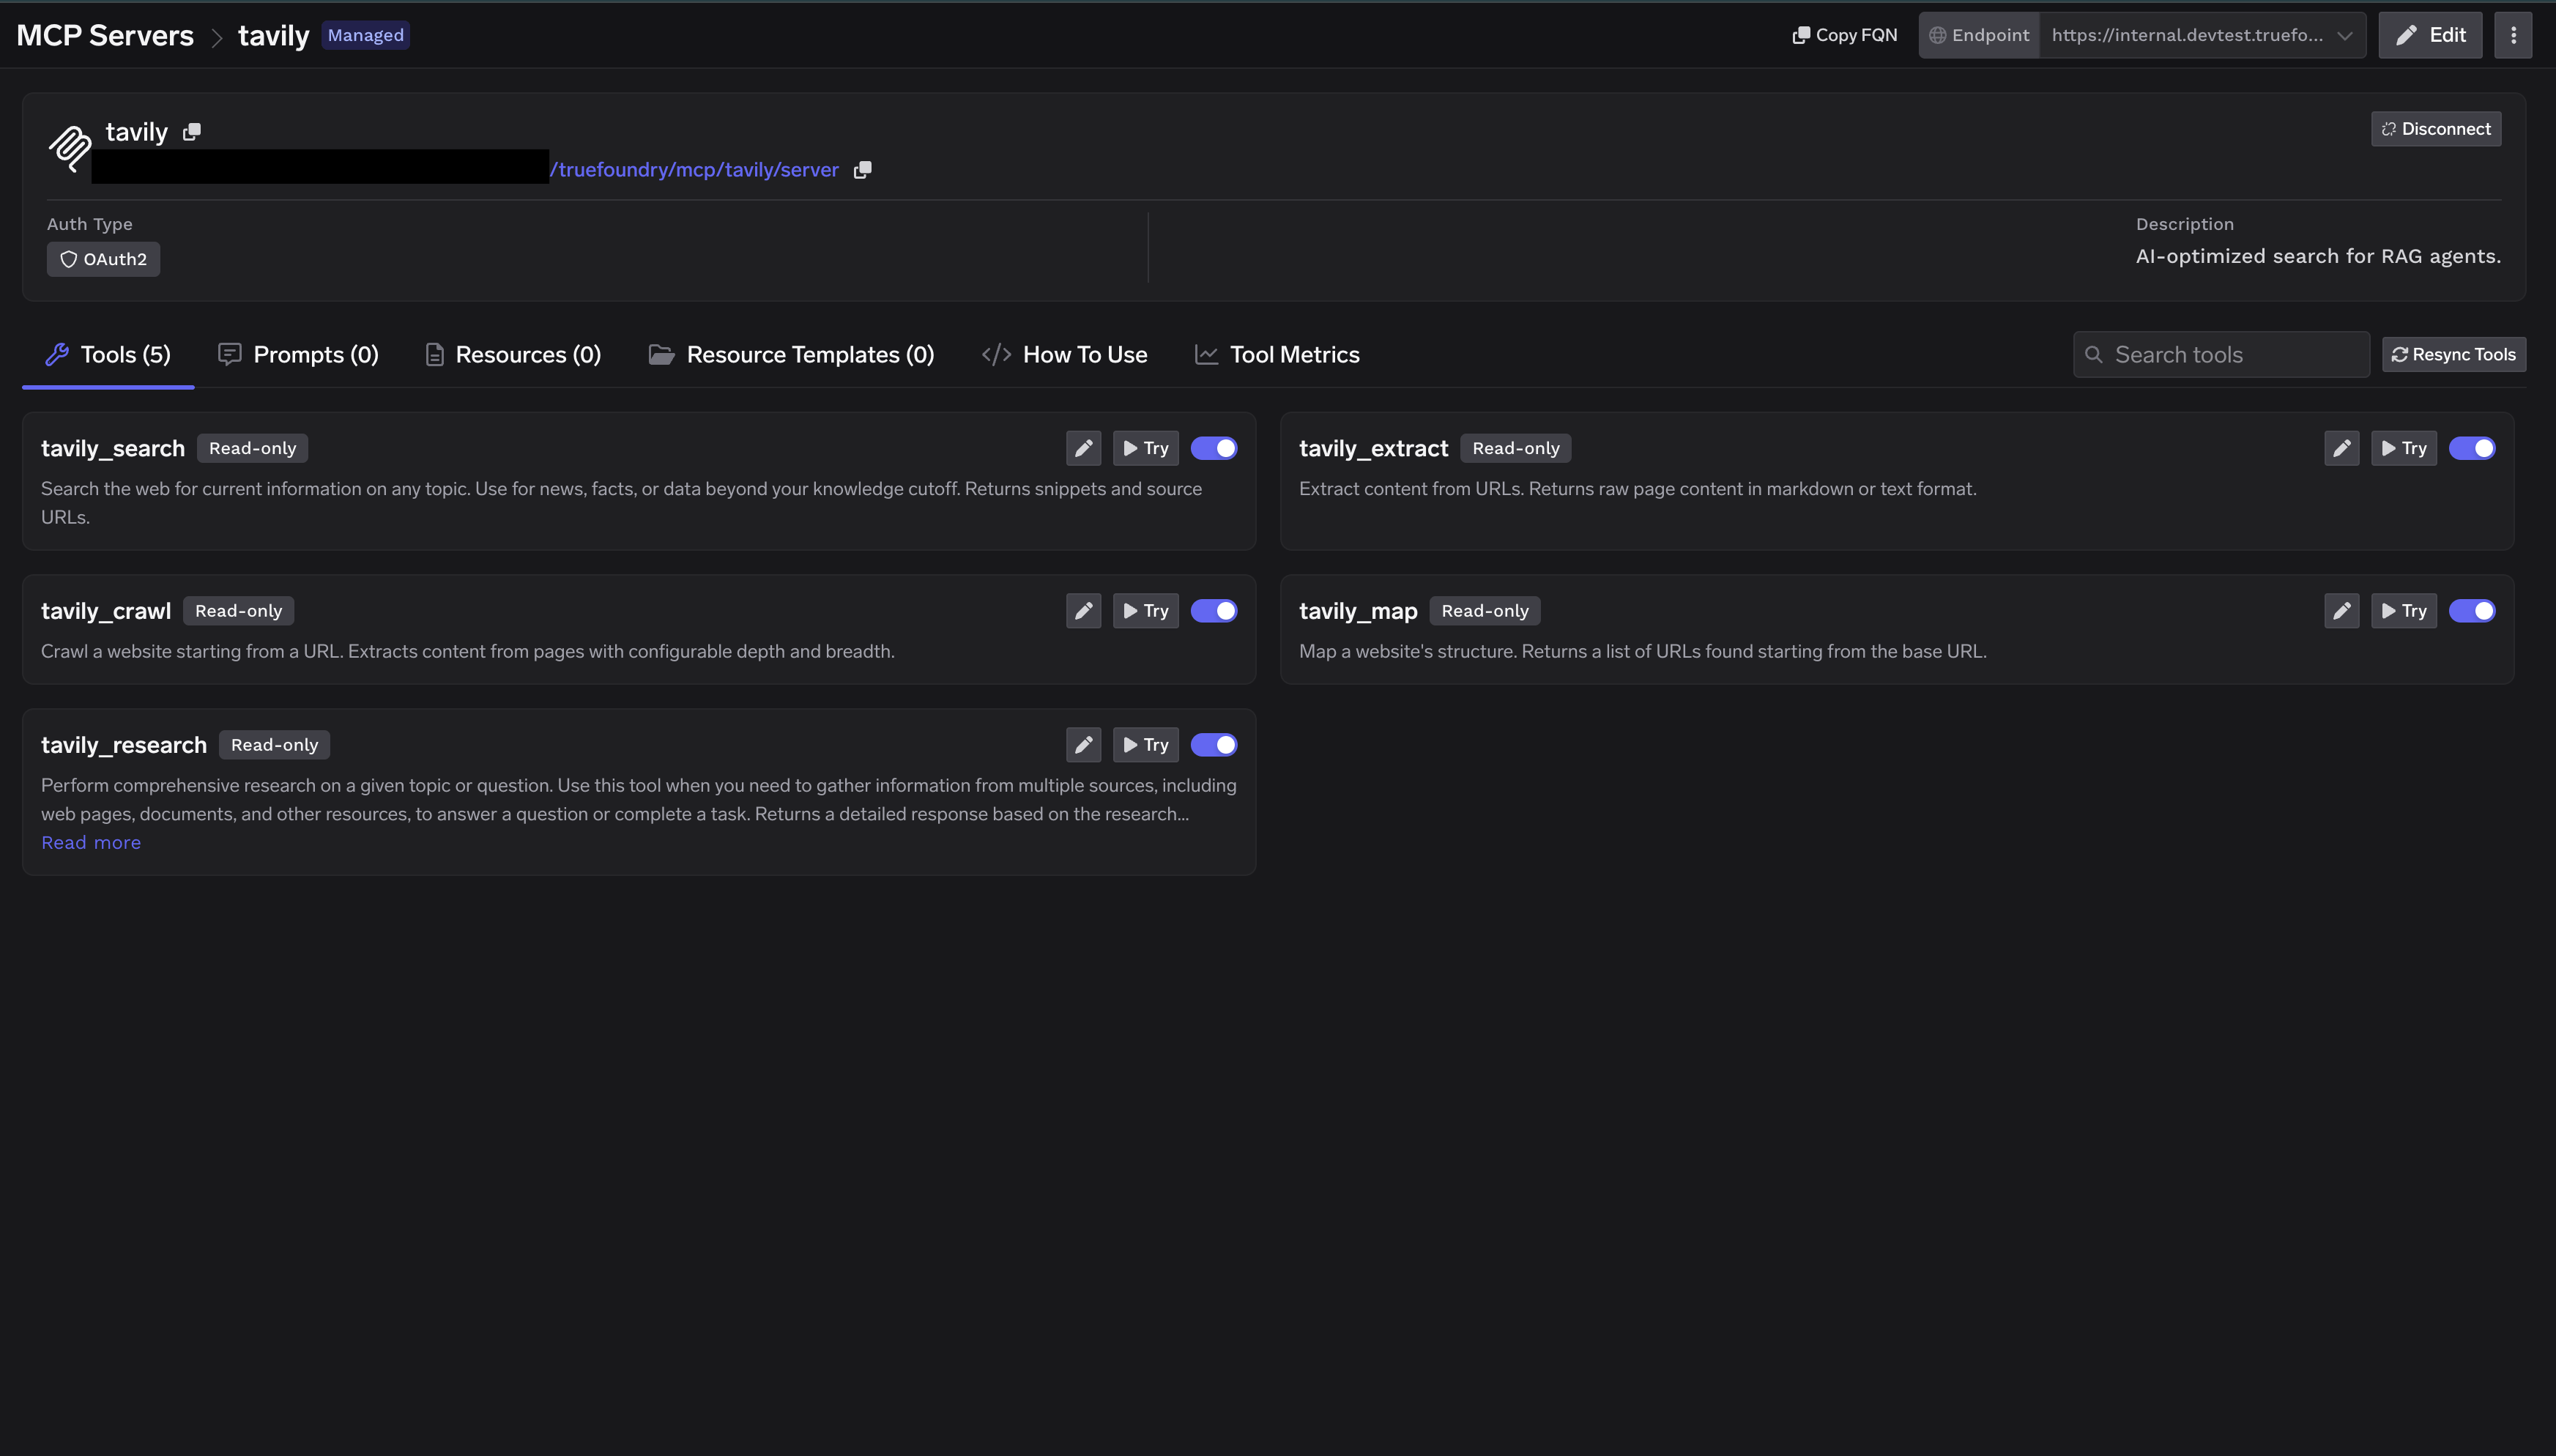Screen dimensions: 2556x1456
Task: Edit the tavily_map tool
Action: point(2341,611)
